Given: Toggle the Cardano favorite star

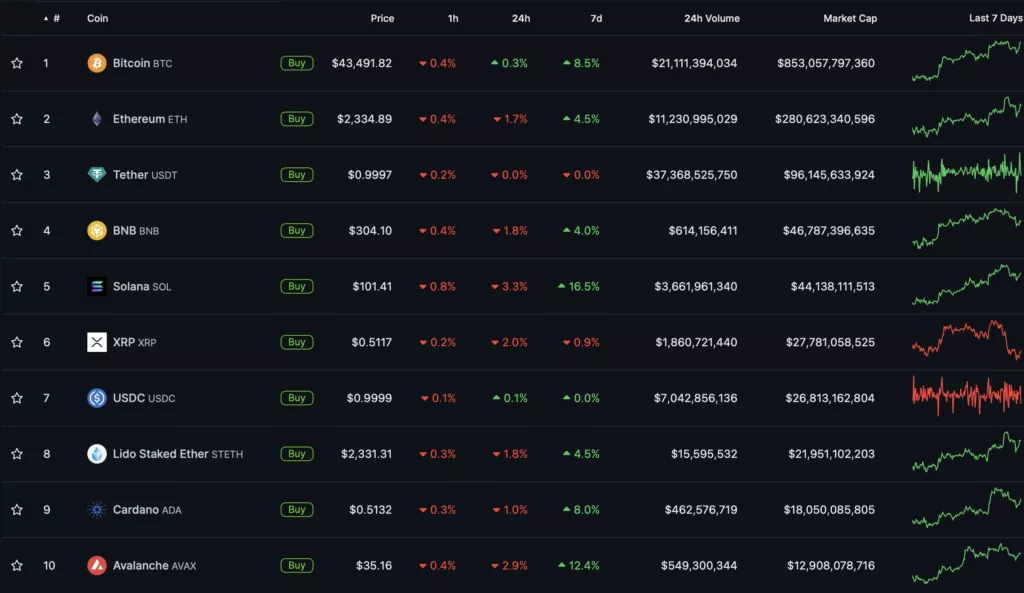Looking at the screenshot, I should coord(17,509).
